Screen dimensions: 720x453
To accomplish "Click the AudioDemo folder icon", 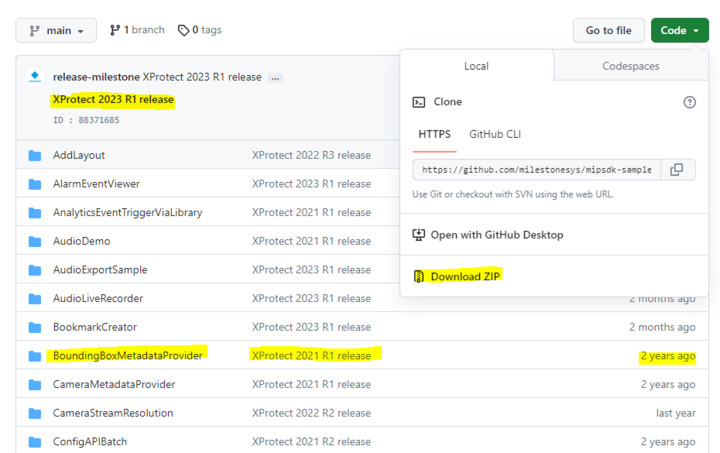I will tap(35, 241).
